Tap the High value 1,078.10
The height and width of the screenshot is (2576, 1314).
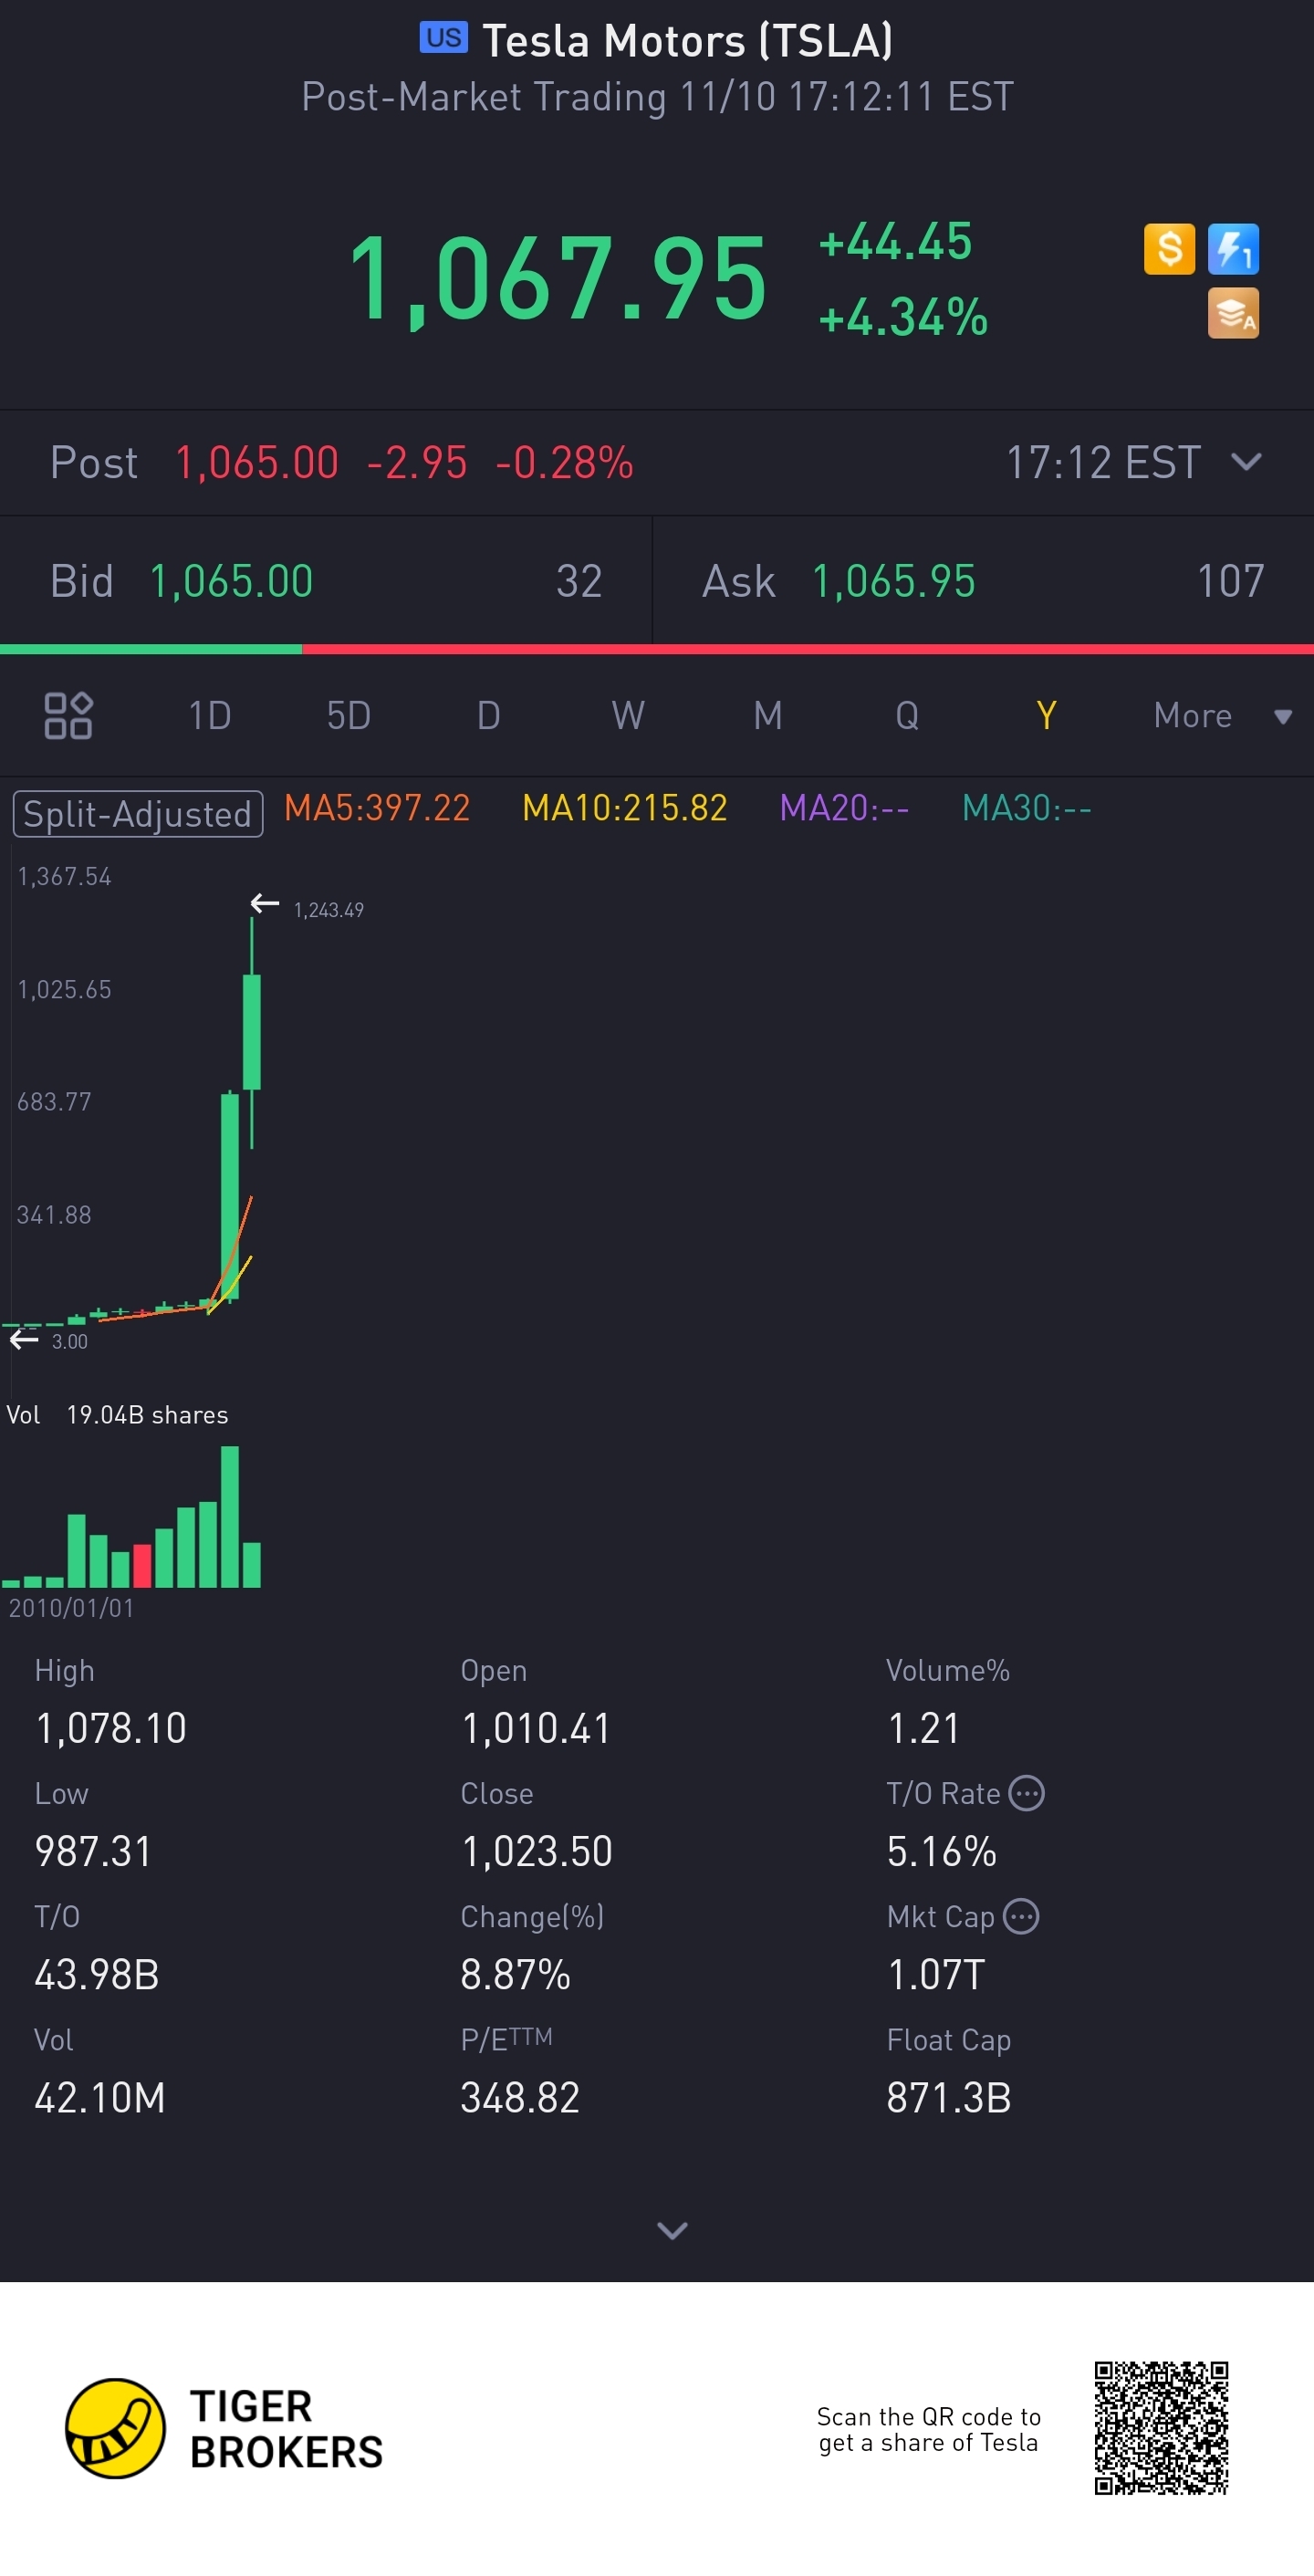click(111, 1728)
